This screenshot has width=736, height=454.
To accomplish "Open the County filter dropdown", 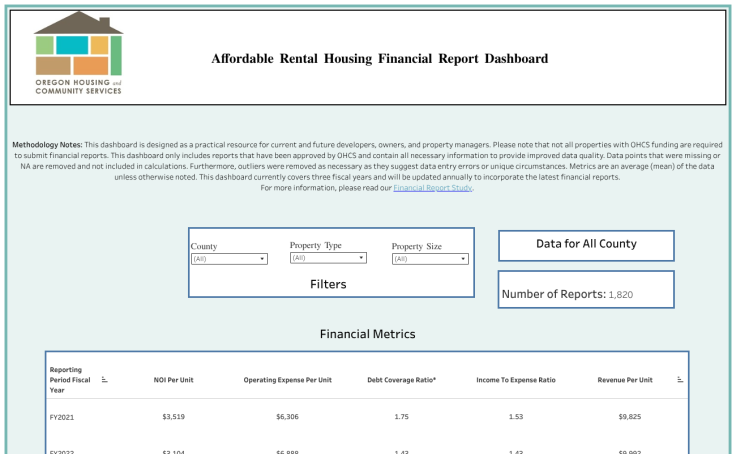I will pyautogui.click(x=229, y=259).
